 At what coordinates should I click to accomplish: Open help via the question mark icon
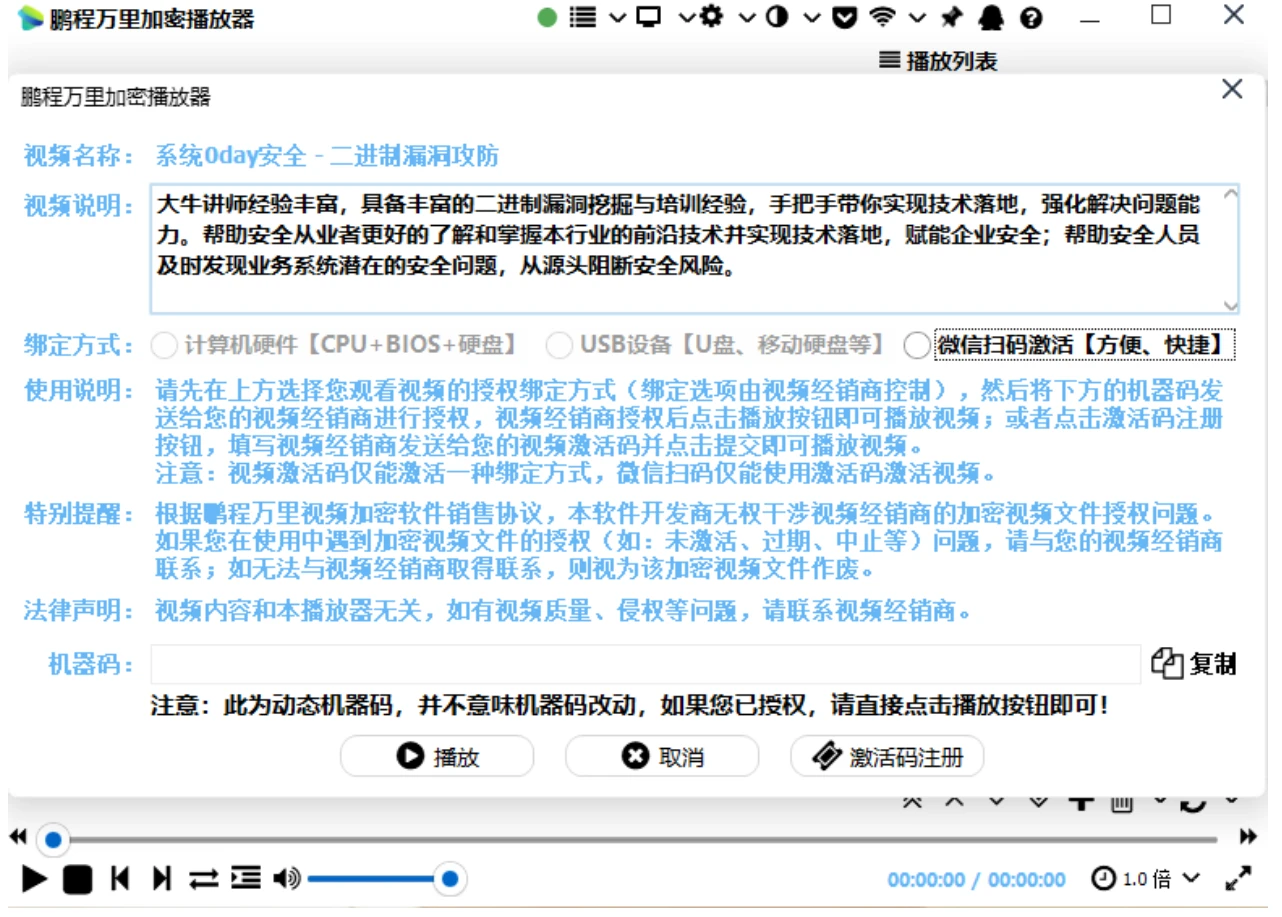pyautogui.click(x=1031, y=18)
